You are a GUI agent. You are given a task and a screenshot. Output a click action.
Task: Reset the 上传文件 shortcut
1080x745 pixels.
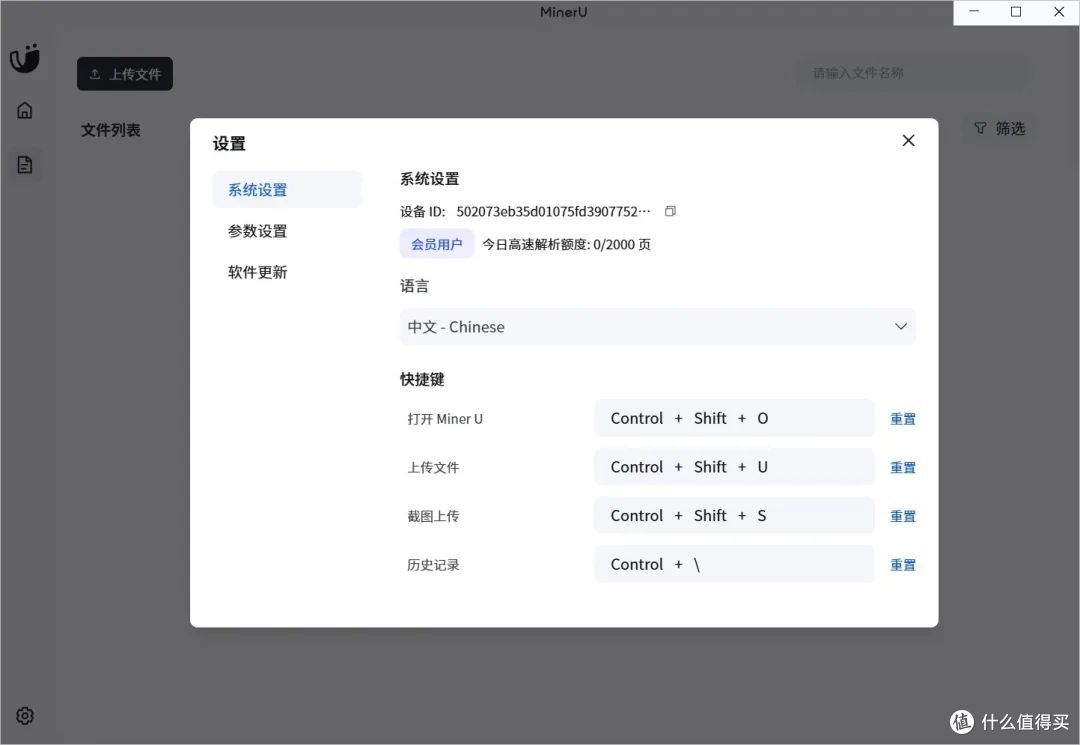903,468
